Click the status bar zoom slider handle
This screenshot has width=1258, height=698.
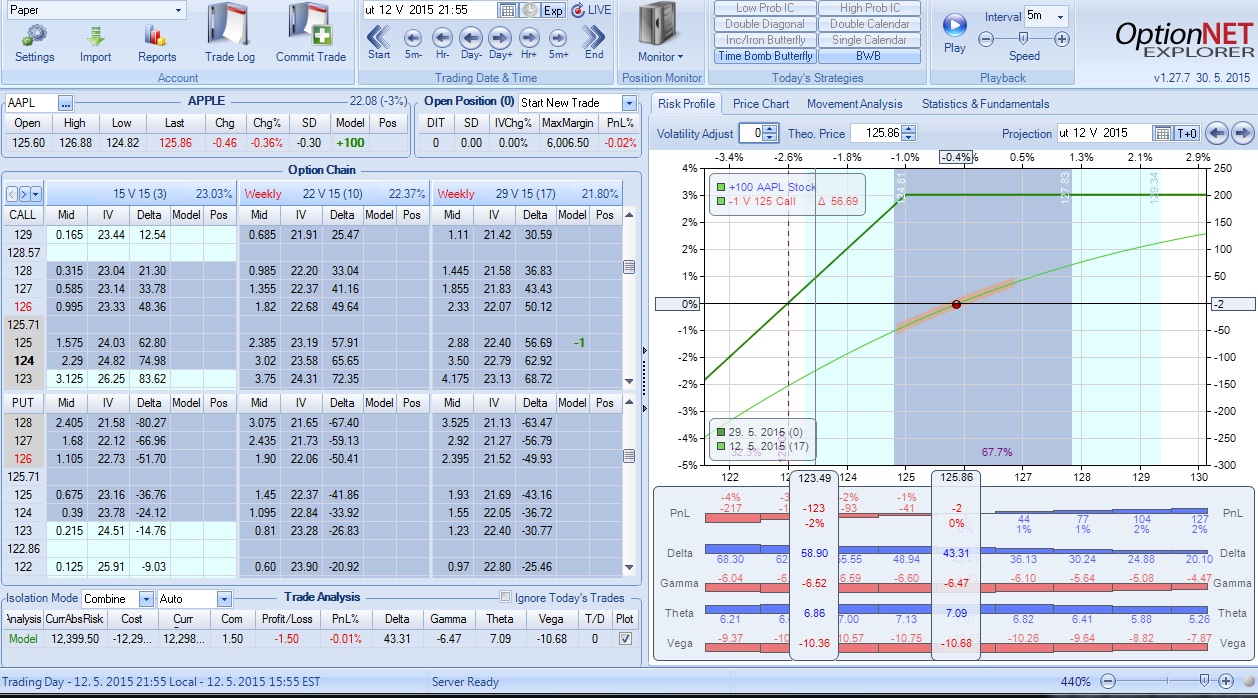pos(1204,682)
